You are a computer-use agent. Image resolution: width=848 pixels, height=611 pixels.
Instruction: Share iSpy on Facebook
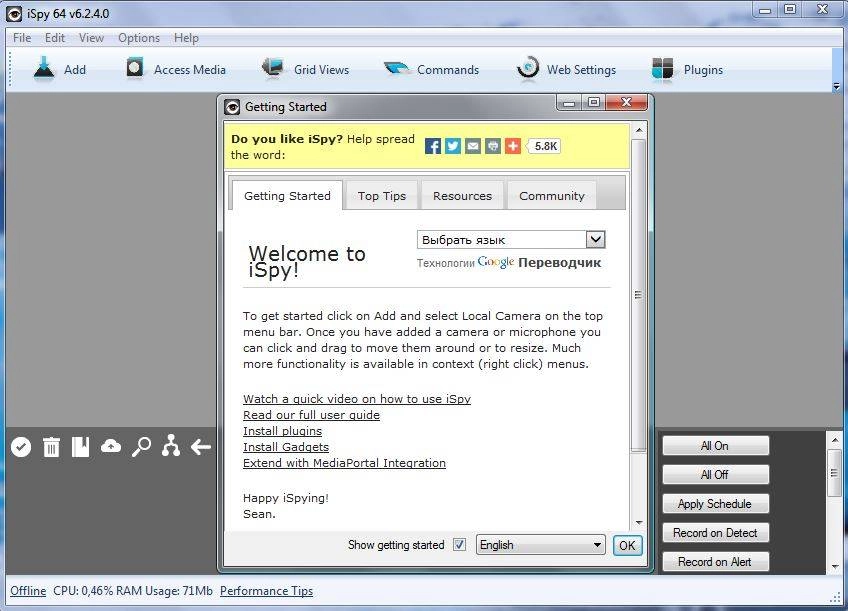pyautogui.click(x=433, y=146)
